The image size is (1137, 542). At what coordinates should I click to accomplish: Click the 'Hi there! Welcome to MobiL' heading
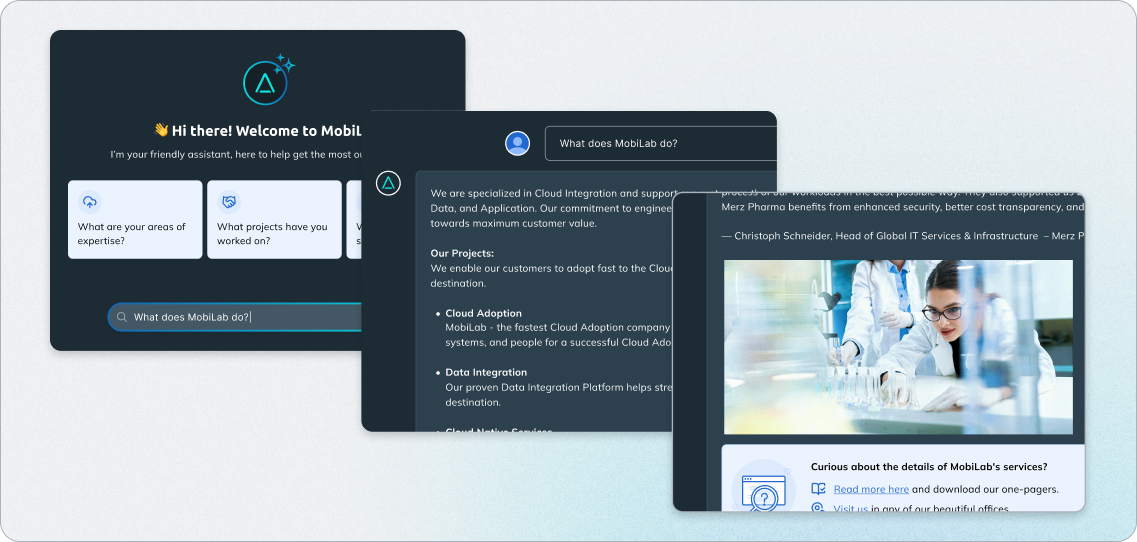click(x=258, y=131)
